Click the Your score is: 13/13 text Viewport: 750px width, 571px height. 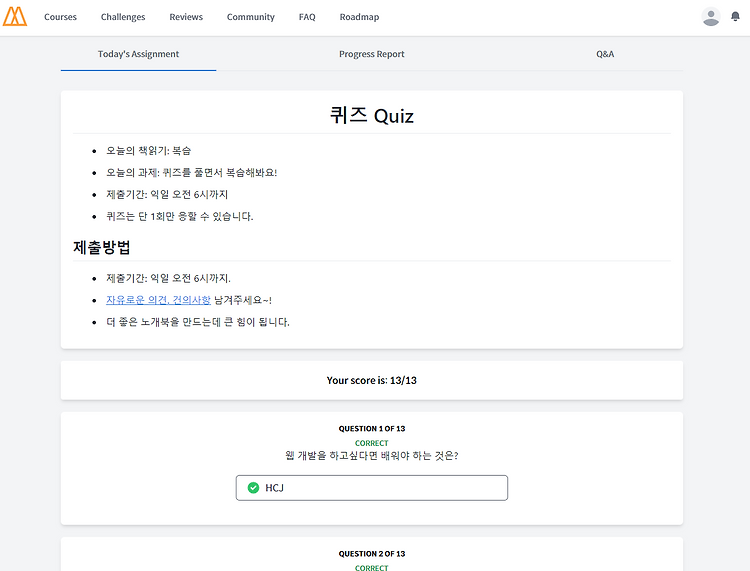[x=372, y=380]
